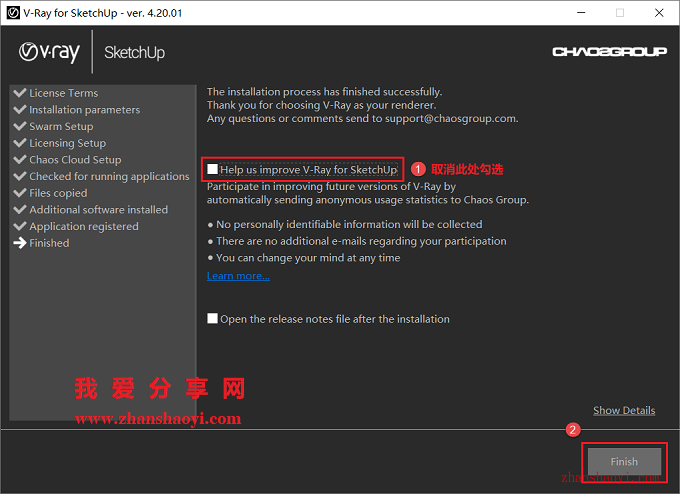This screenshot has width=680, height=494.
Task: Select the Swarm Setup step
Action: click(x=61, y=126)
